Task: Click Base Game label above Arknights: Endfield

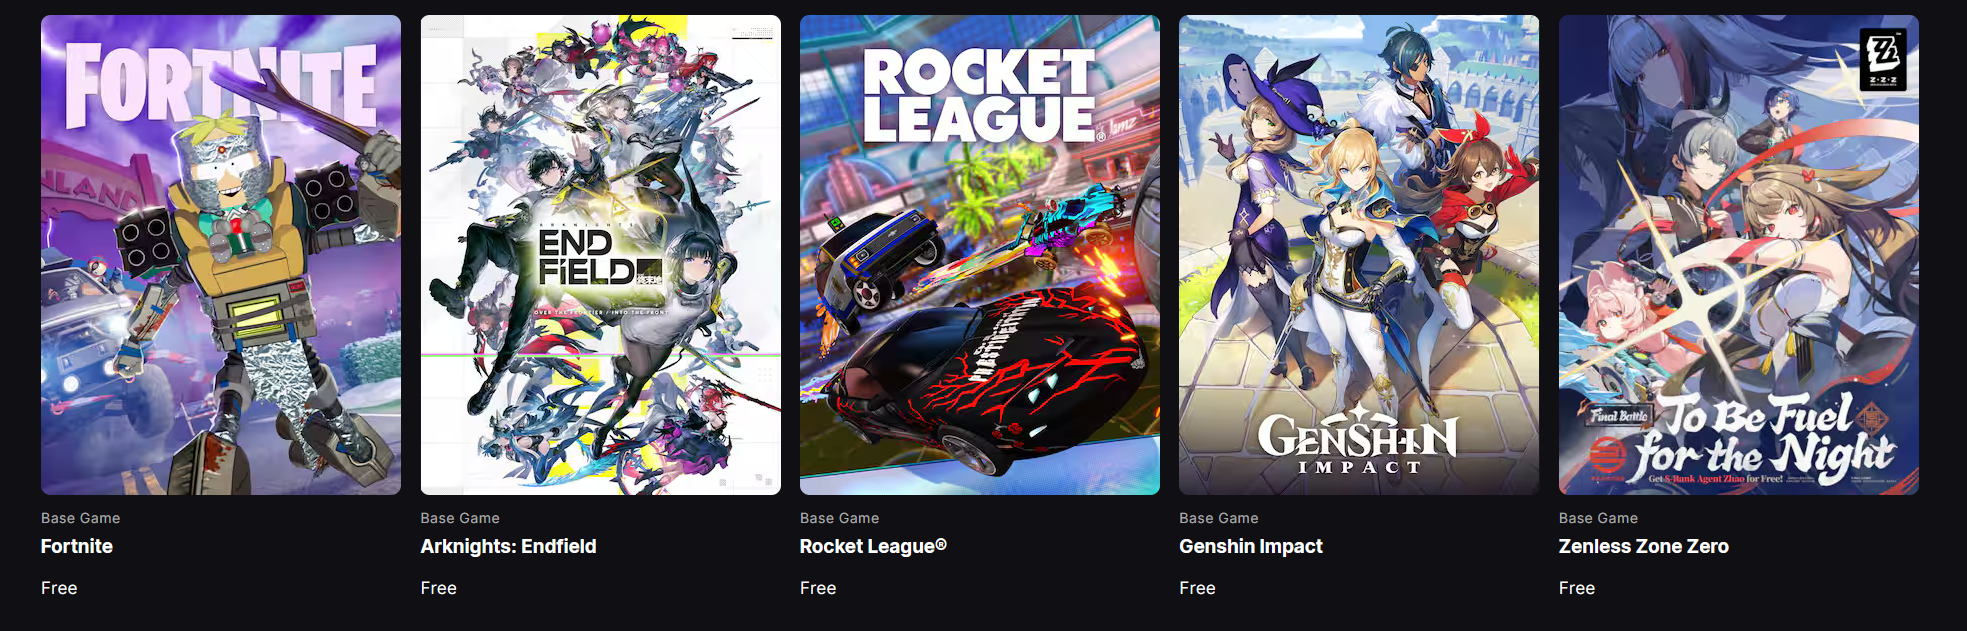Action: point(460,518)
